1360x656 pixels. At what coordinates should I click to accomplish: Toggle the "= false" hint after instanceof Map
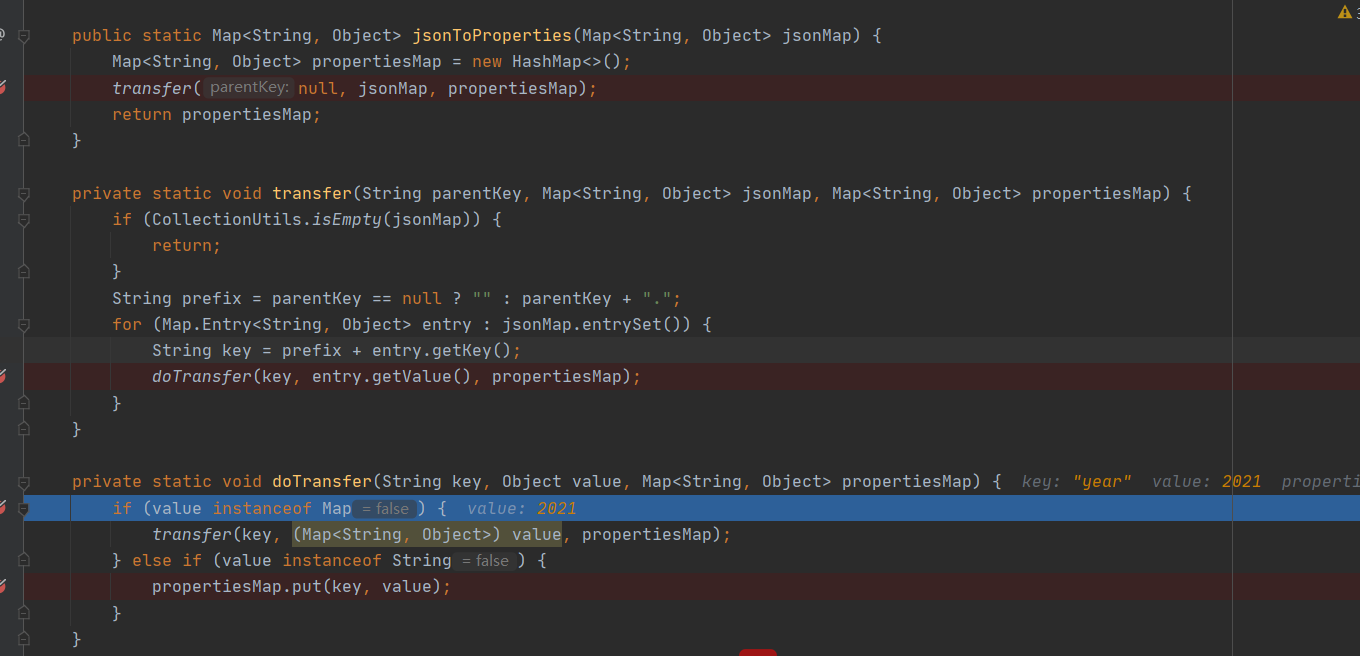387,508
